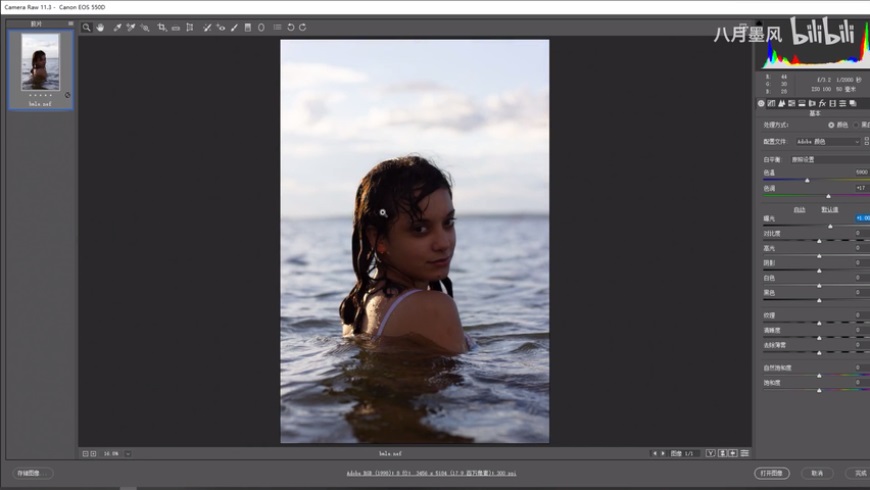Click the Temperature slider handle
The width and height of the screenshot is (870, 490).
click(x=807, y=180)
